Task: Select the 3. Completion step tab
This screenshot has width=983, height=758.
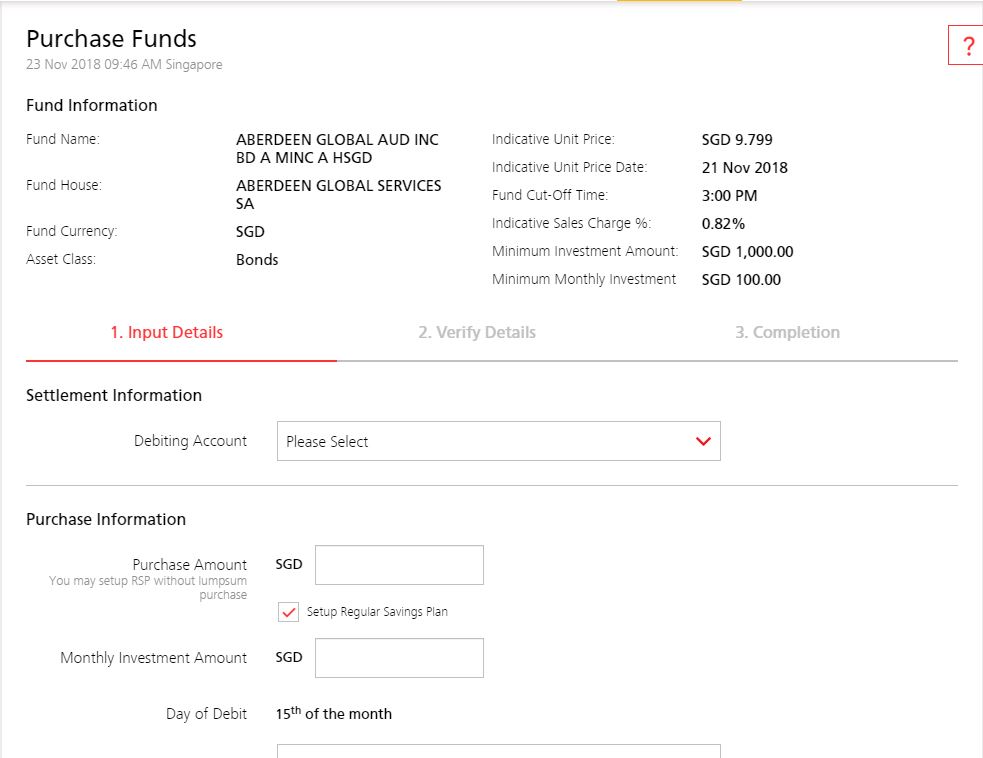Action: pyautogui.click(x=787, y=332)
